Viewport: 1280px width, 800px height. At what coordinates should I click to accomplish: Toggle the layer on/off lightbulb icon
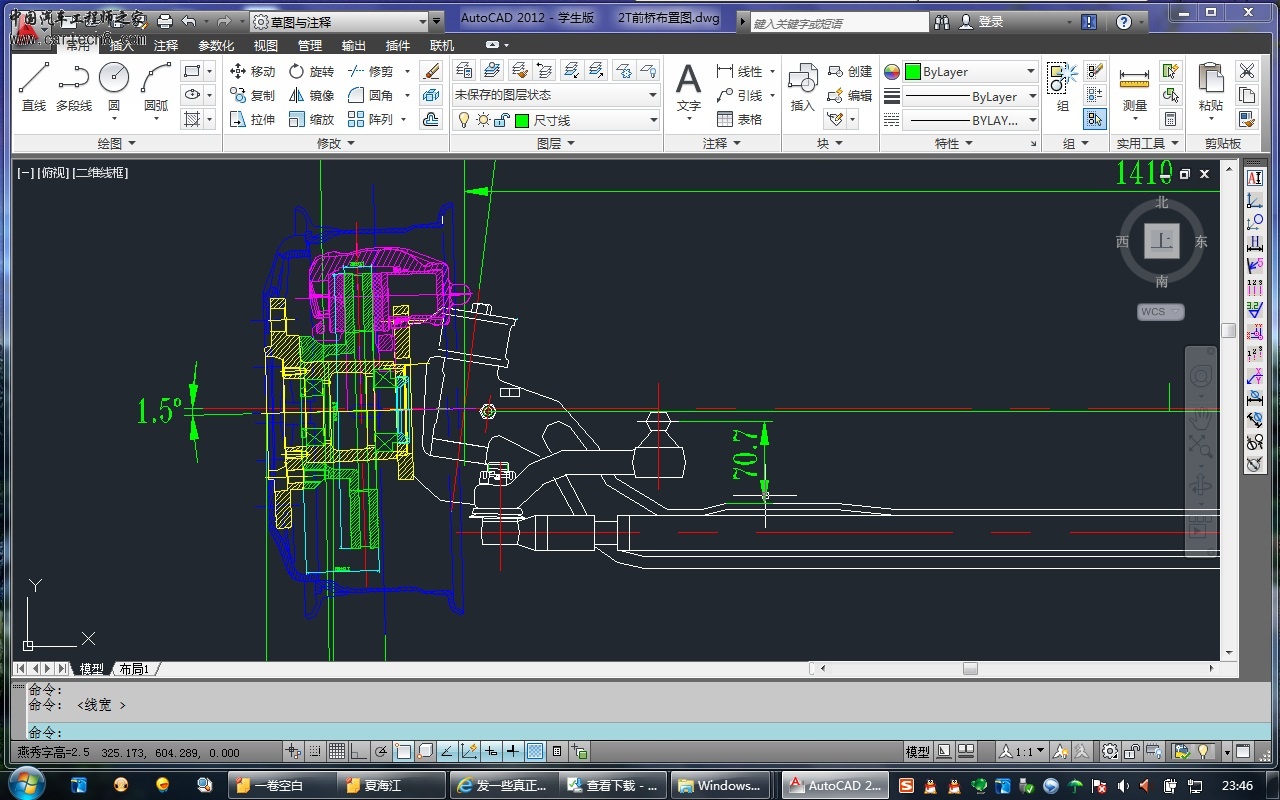point(464,120)
